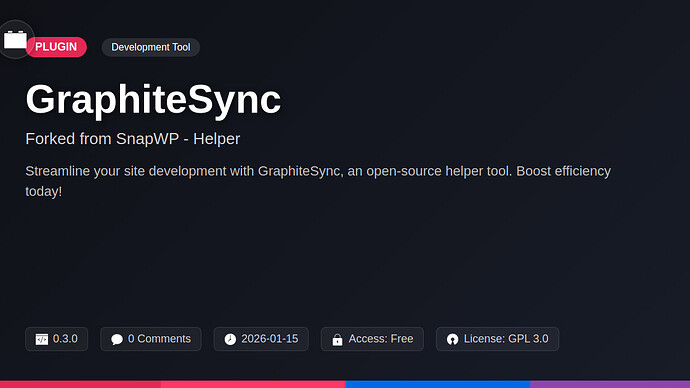The image size is (690, 388).
Task: Click 'Forked from SnapWP - Helper' subtitle
Action: pyautogui.click(x=133, y=139)
